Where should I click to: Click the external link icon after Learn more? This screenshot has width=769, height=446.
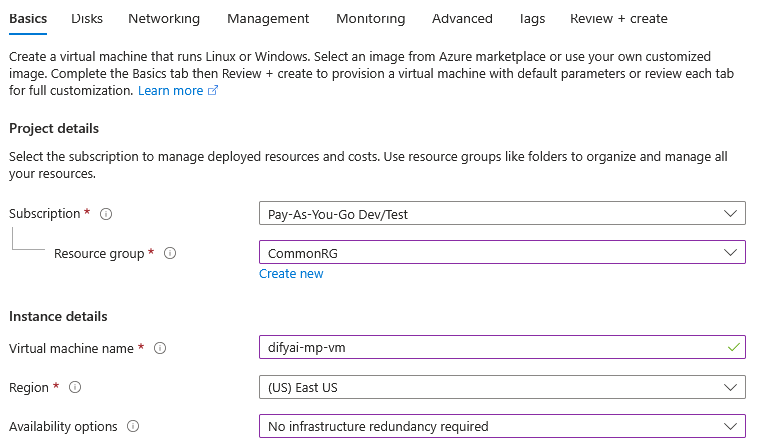click(213, 90)
